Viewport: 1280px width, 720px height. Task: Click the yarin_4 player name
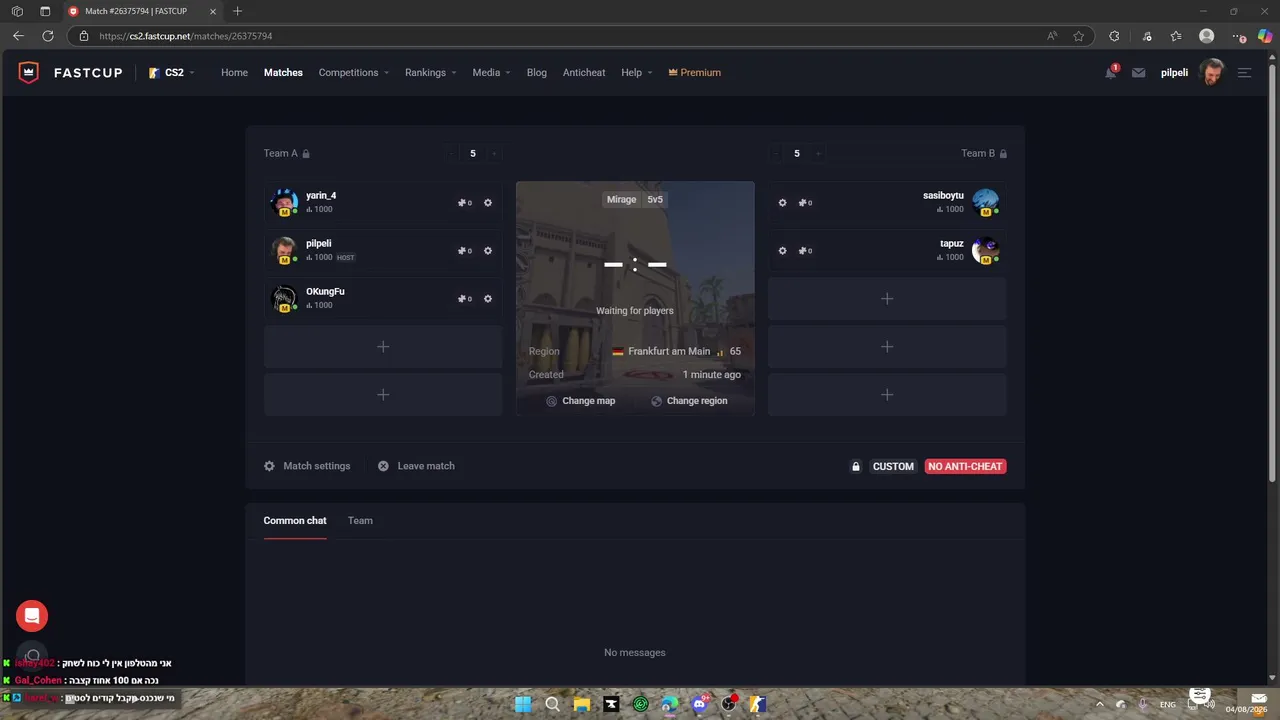[x=321, y=196]
